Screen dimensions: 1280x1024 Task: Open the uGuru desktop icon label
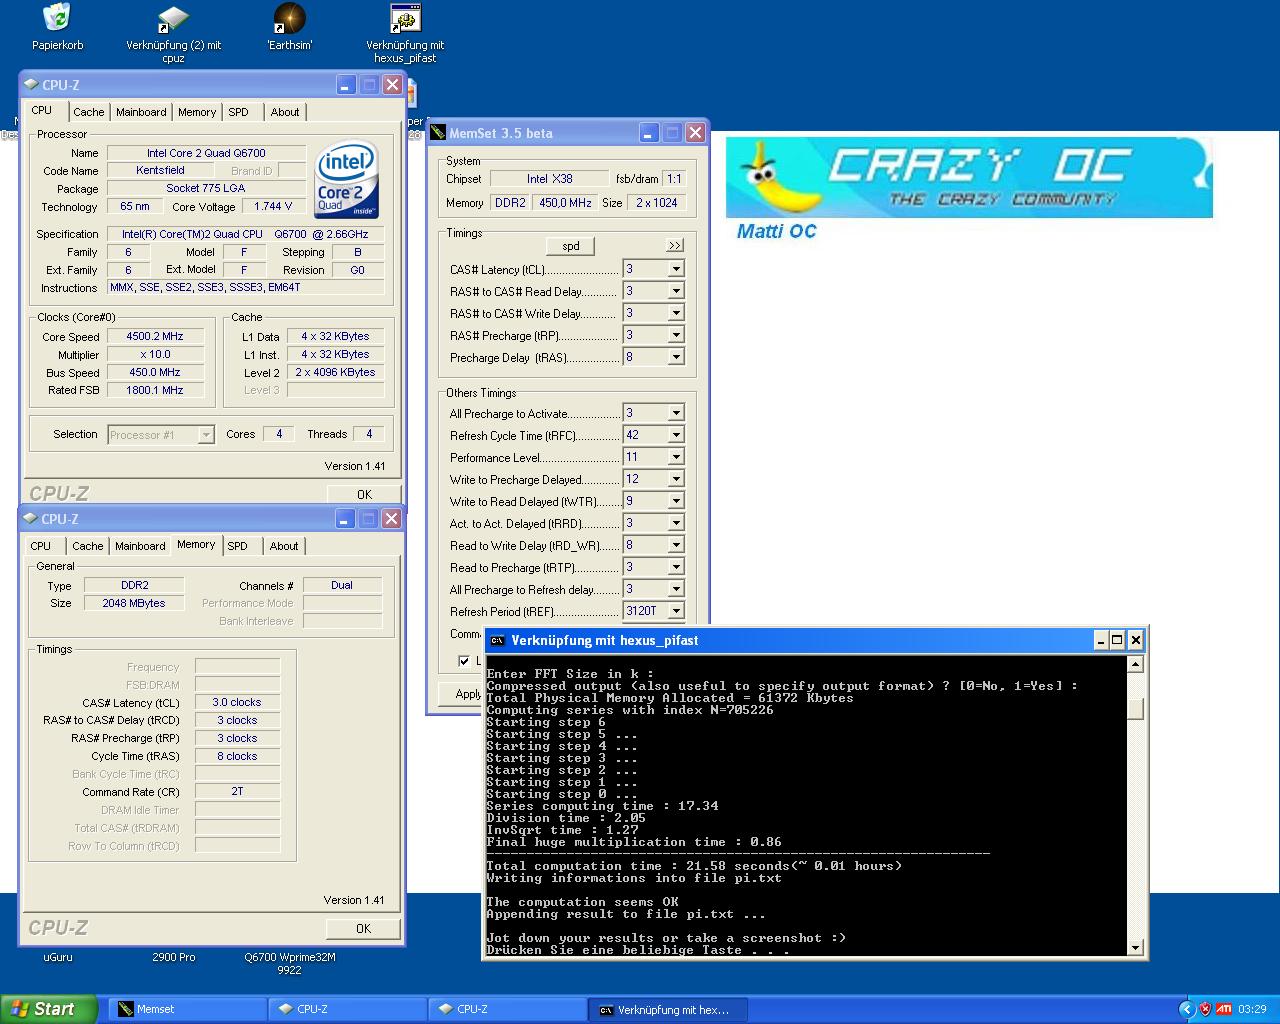(58, 957)
